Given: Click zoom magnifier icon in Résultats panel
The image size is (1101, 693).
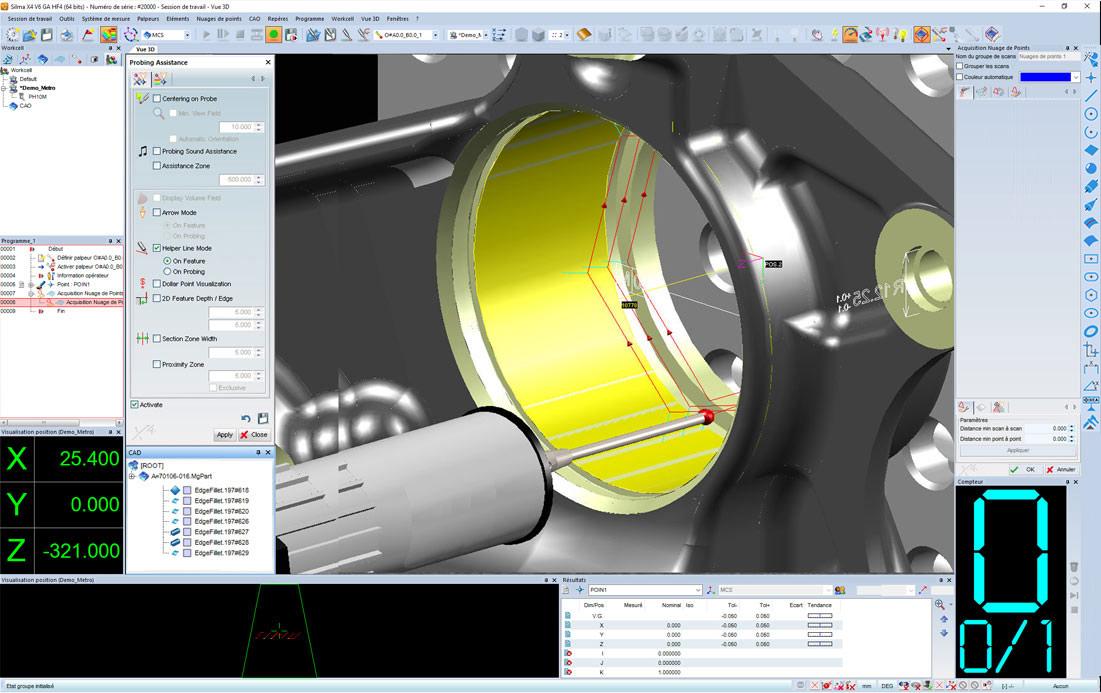Looking at the screenshot, I should (x=940, y=605).
